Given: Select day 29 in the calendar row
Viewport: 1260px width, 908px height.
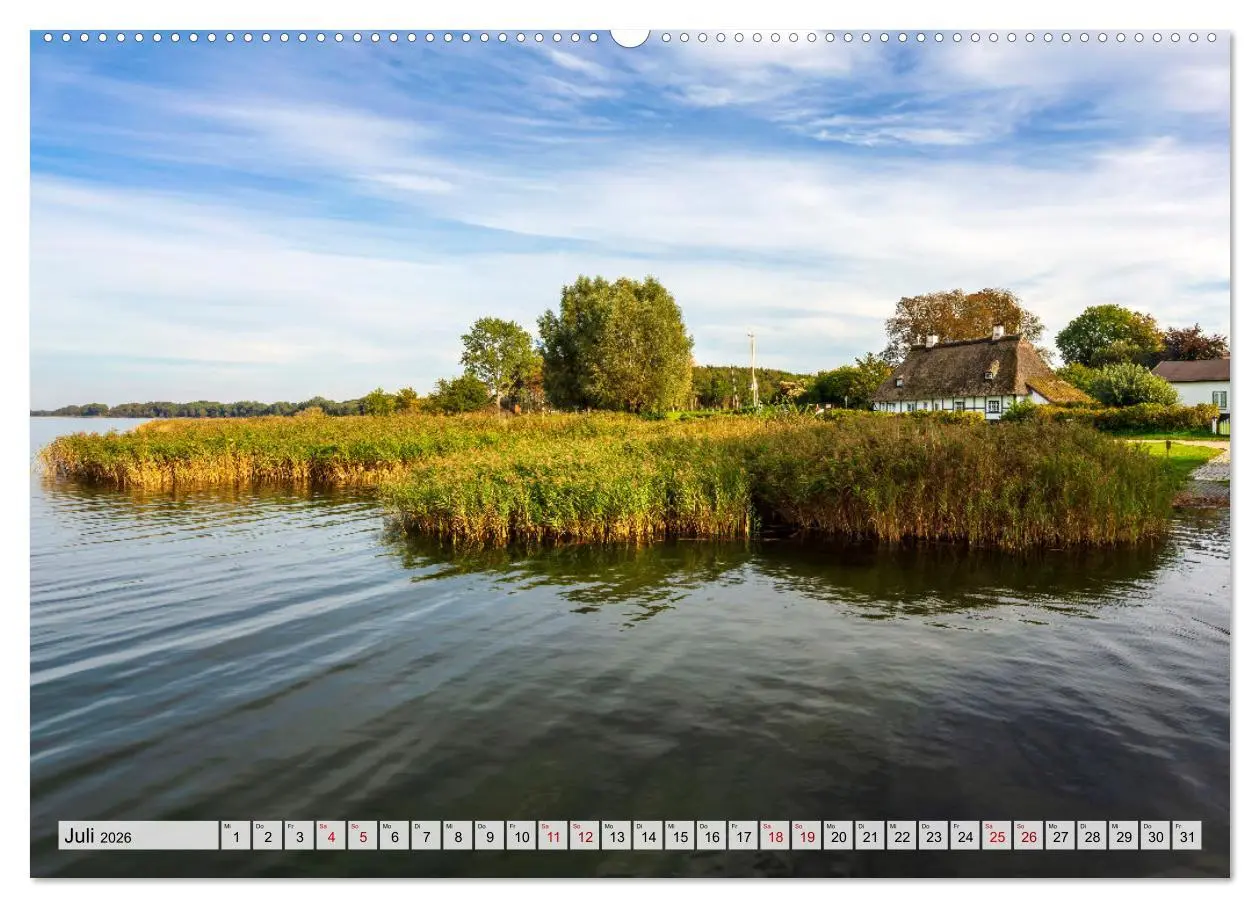Looking at the screenshot, I should (x=1123, y=836).
